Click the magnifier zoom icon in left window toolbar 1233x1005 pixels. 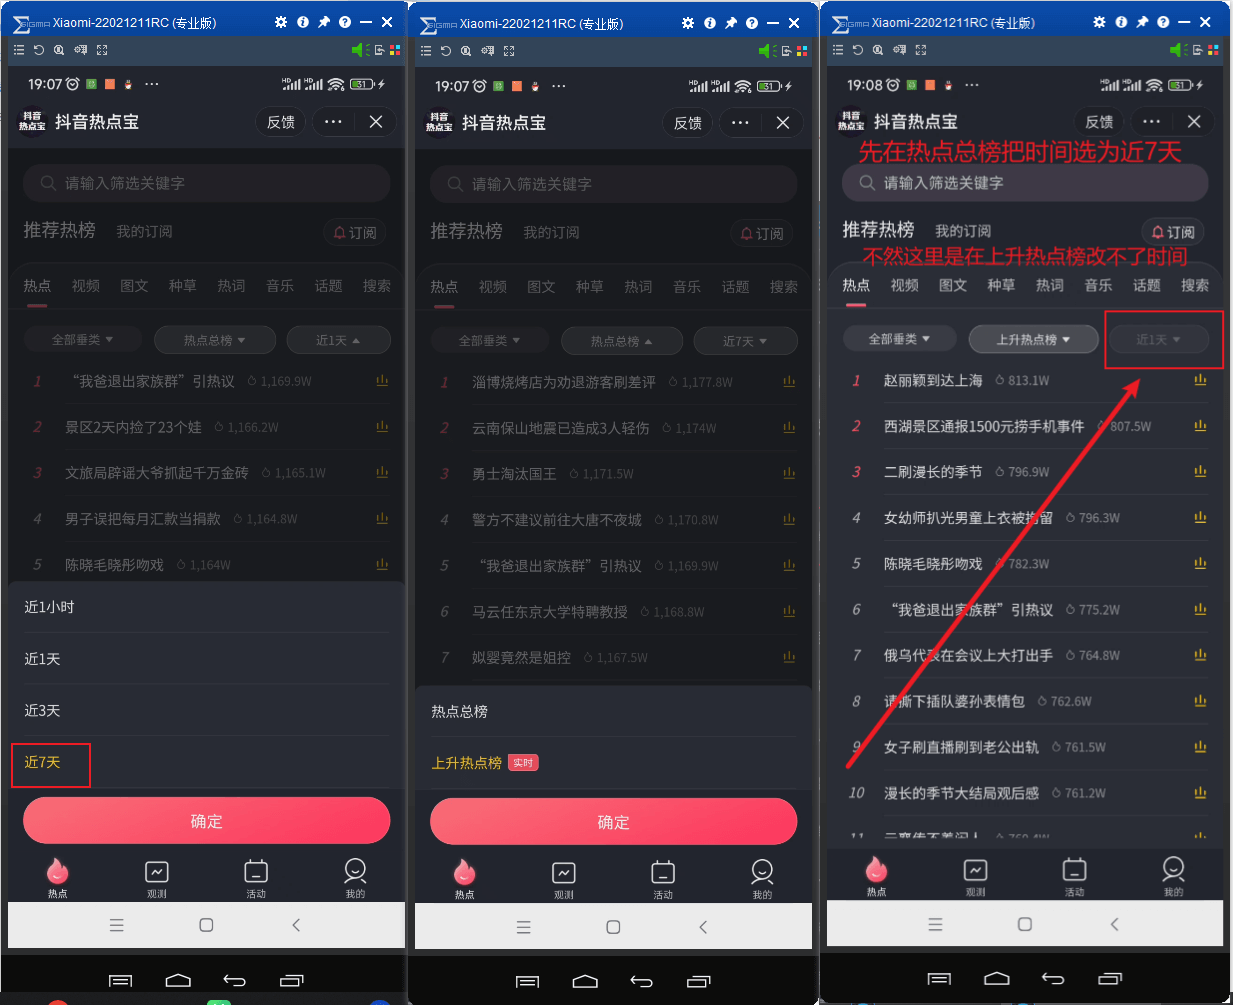pyautogui.click(x=59, y=50)
